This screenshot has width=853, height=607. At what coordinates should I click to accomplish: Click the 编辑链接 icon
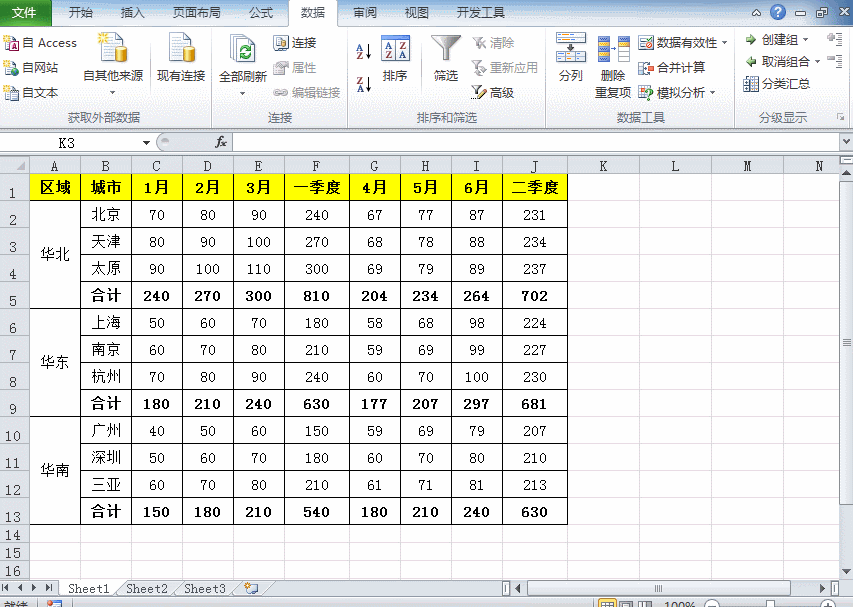pos(281,92)
